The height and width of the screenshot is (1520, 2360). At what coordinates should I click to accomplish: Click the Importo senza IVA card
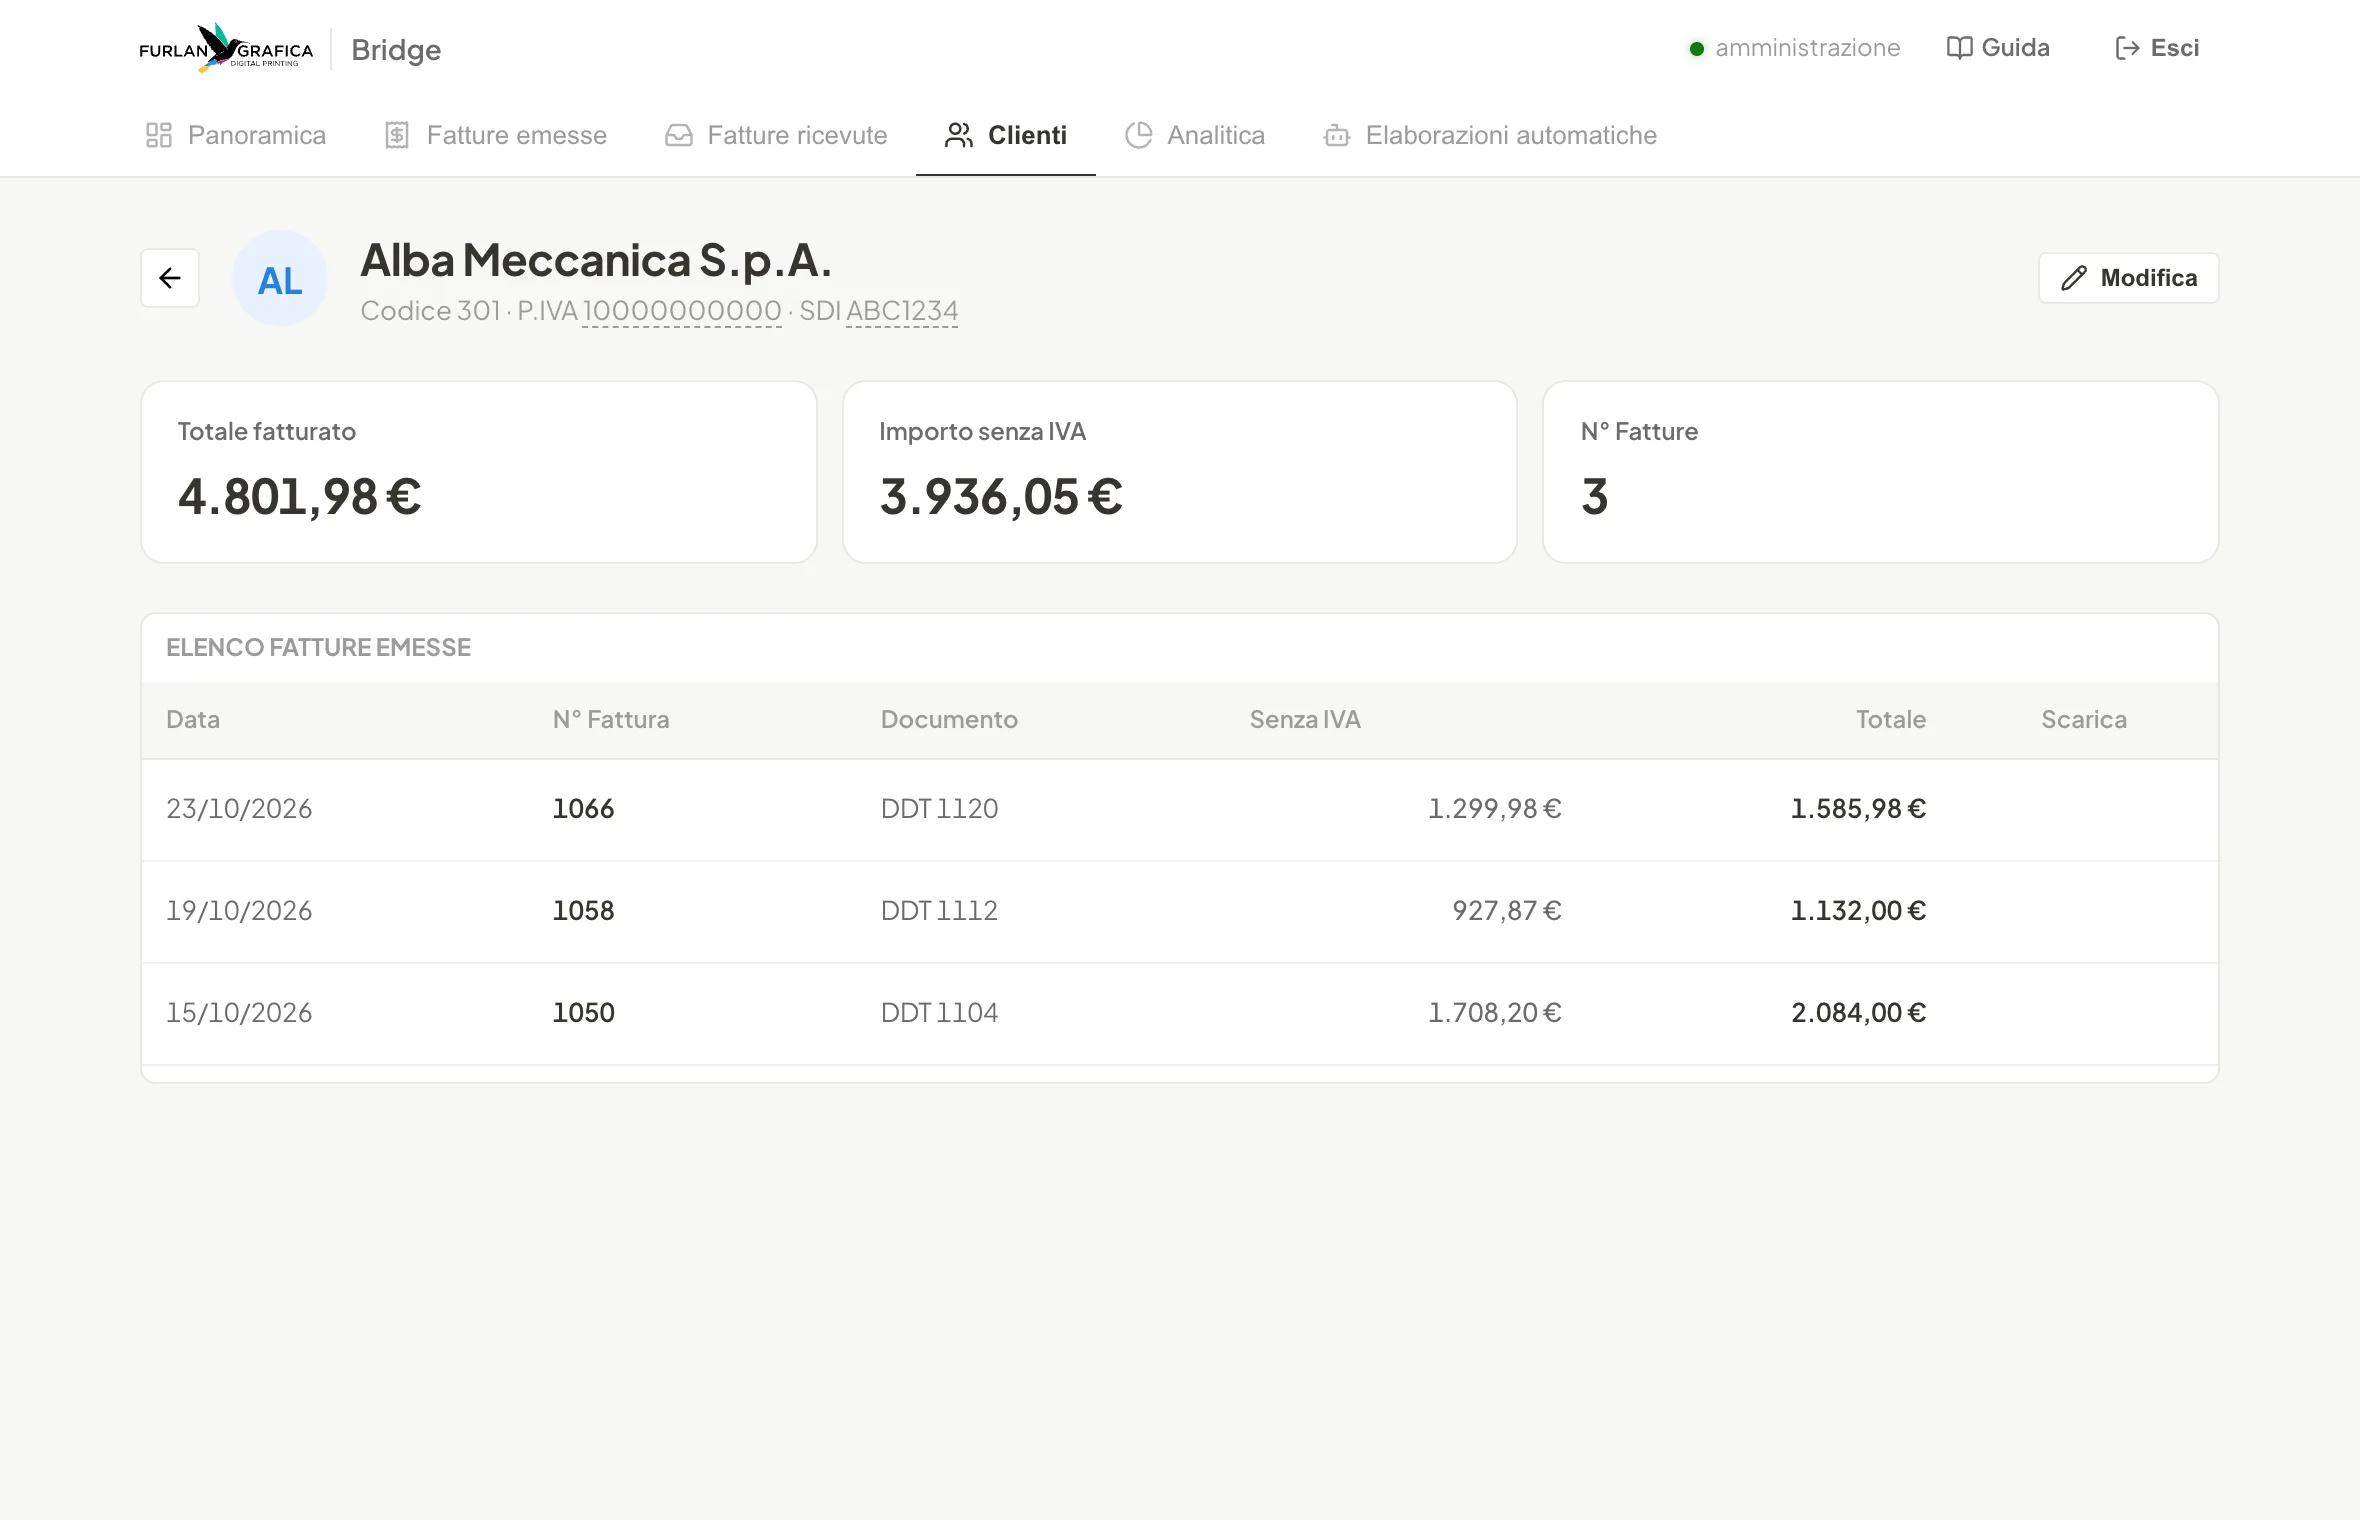(1180, 472)
